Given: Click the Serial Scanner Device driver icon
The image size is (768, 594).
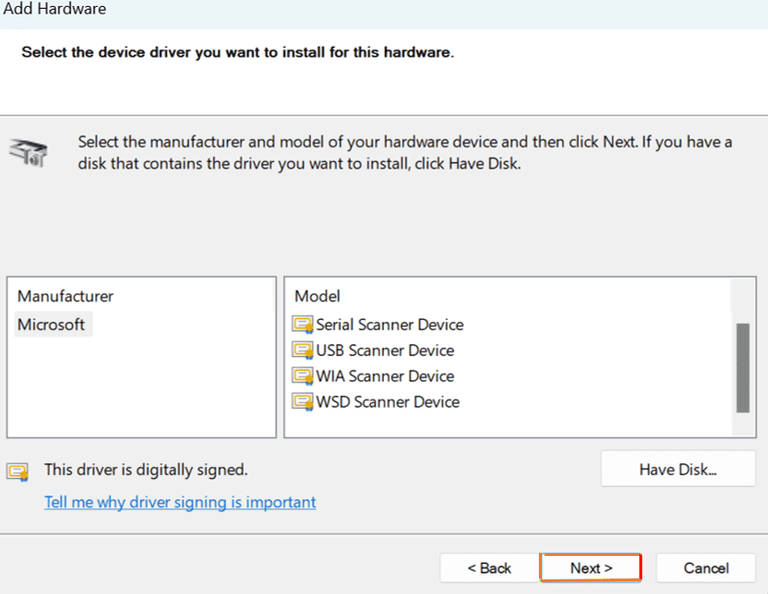Looking at the screenshot, I should tap(302, 324).
